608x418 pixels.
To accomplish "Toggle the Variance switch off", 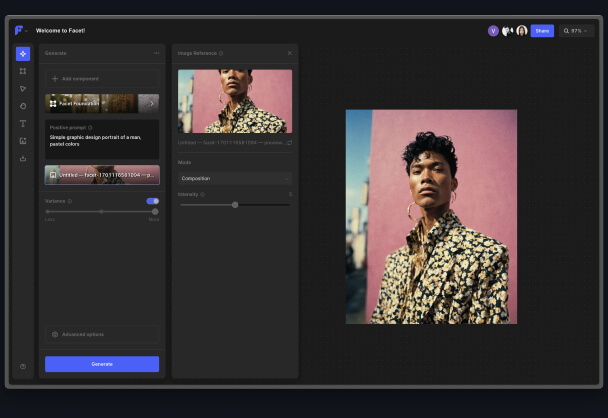I will coord(152,201).
